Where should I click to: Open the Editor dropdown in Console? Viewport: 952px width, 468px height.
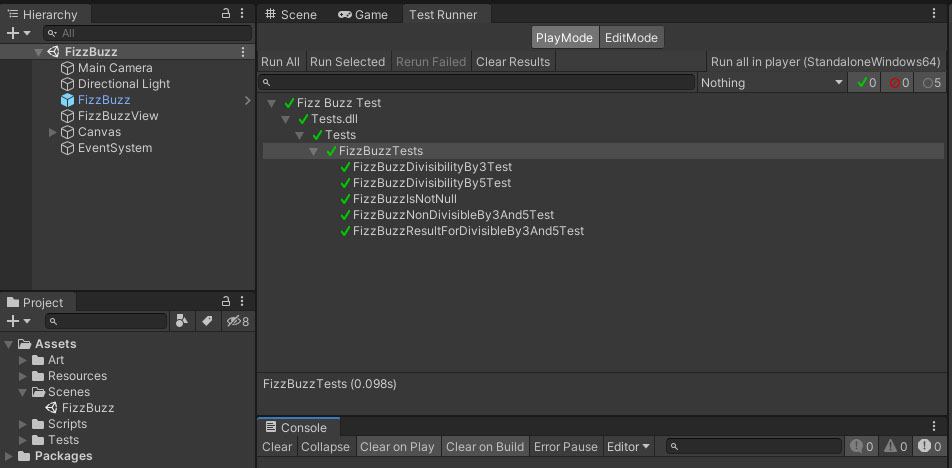pyautogui.click(x=628, y=447)
